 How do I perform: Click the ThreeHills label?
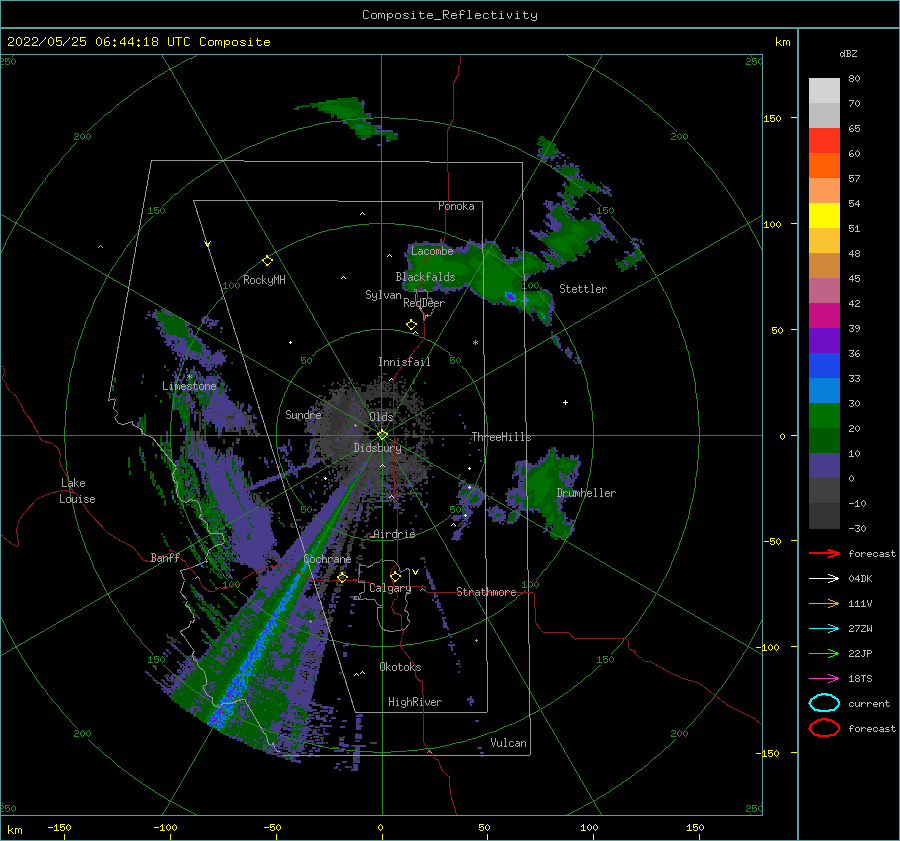pos(501,437)
